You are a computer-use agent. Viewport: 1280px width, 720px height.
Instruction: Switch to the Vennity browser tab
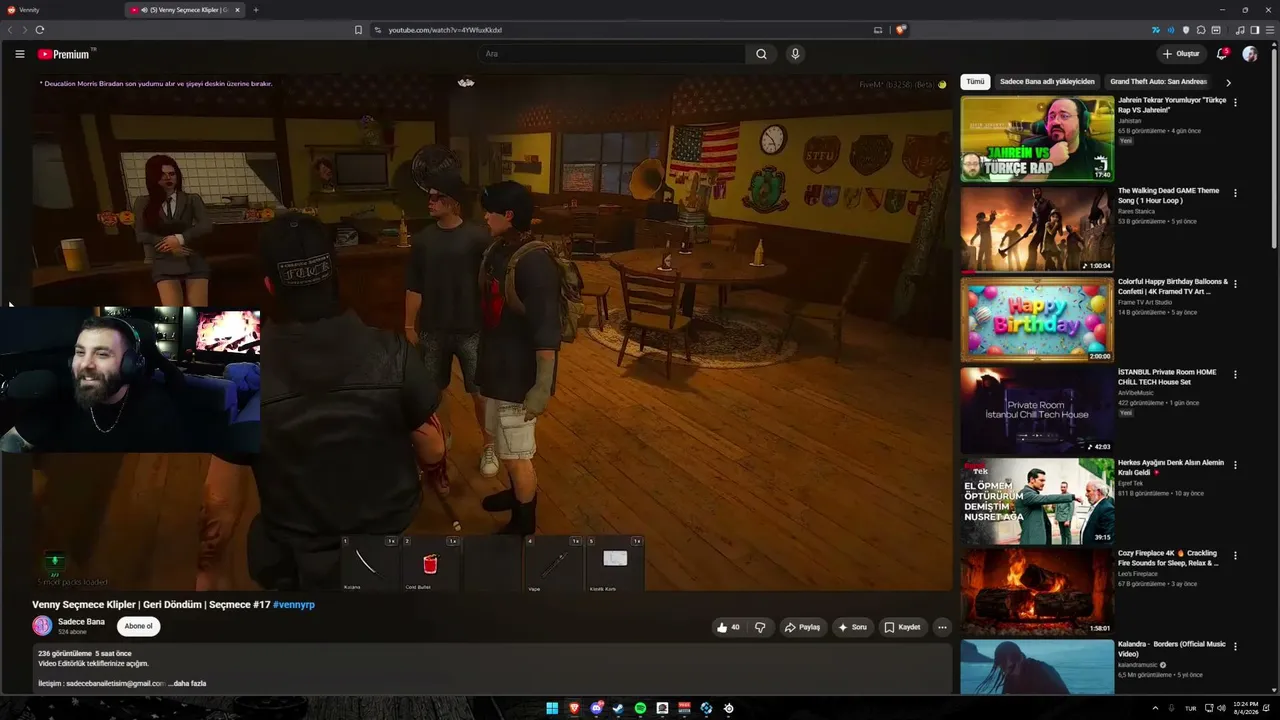point(60,10)
